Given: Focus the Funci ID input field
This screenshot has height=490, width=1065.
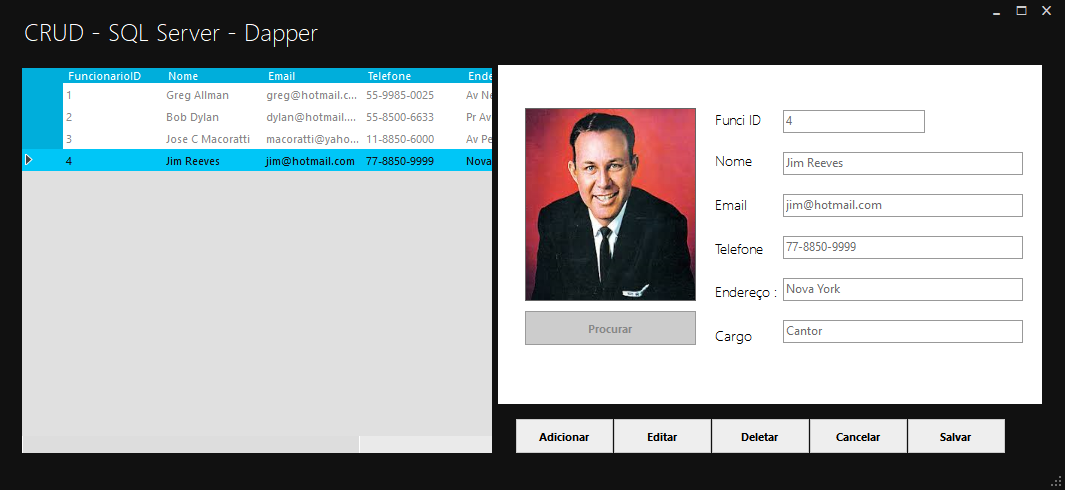Looking at the screenshot, I should (x=854, y=122).
